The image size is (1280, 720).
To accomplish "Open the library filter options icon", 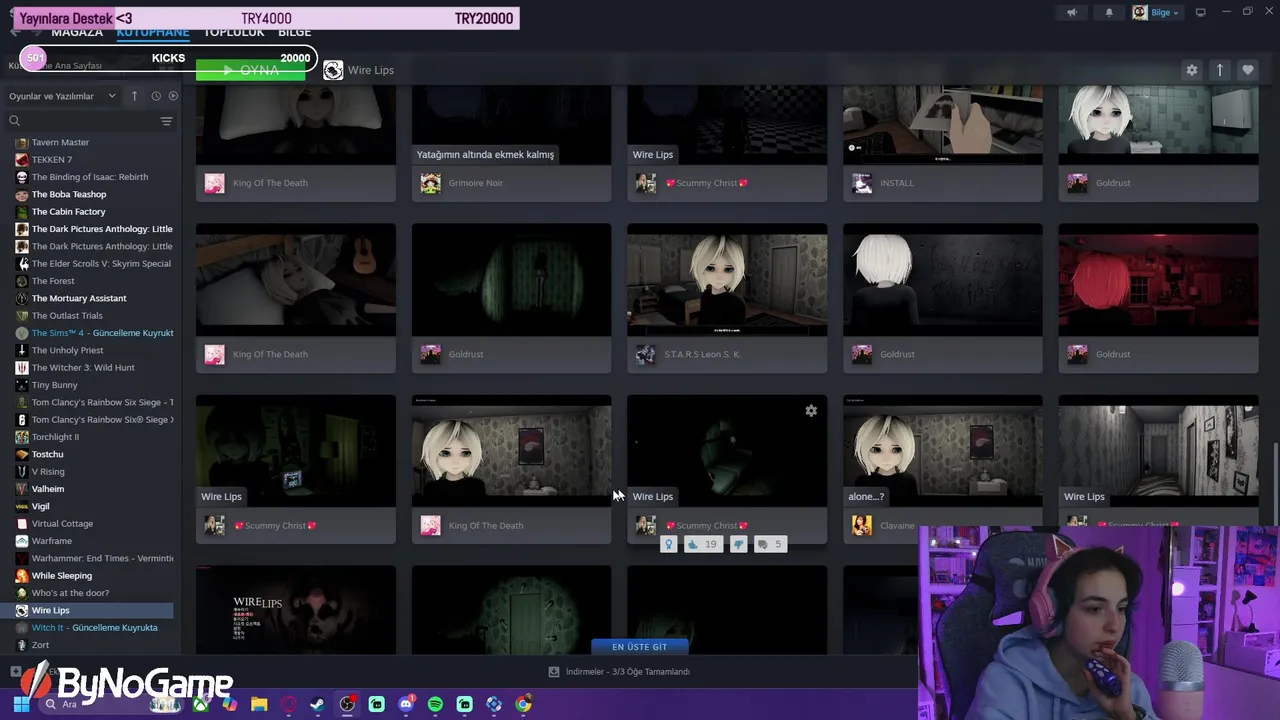I will coord(166,121).
